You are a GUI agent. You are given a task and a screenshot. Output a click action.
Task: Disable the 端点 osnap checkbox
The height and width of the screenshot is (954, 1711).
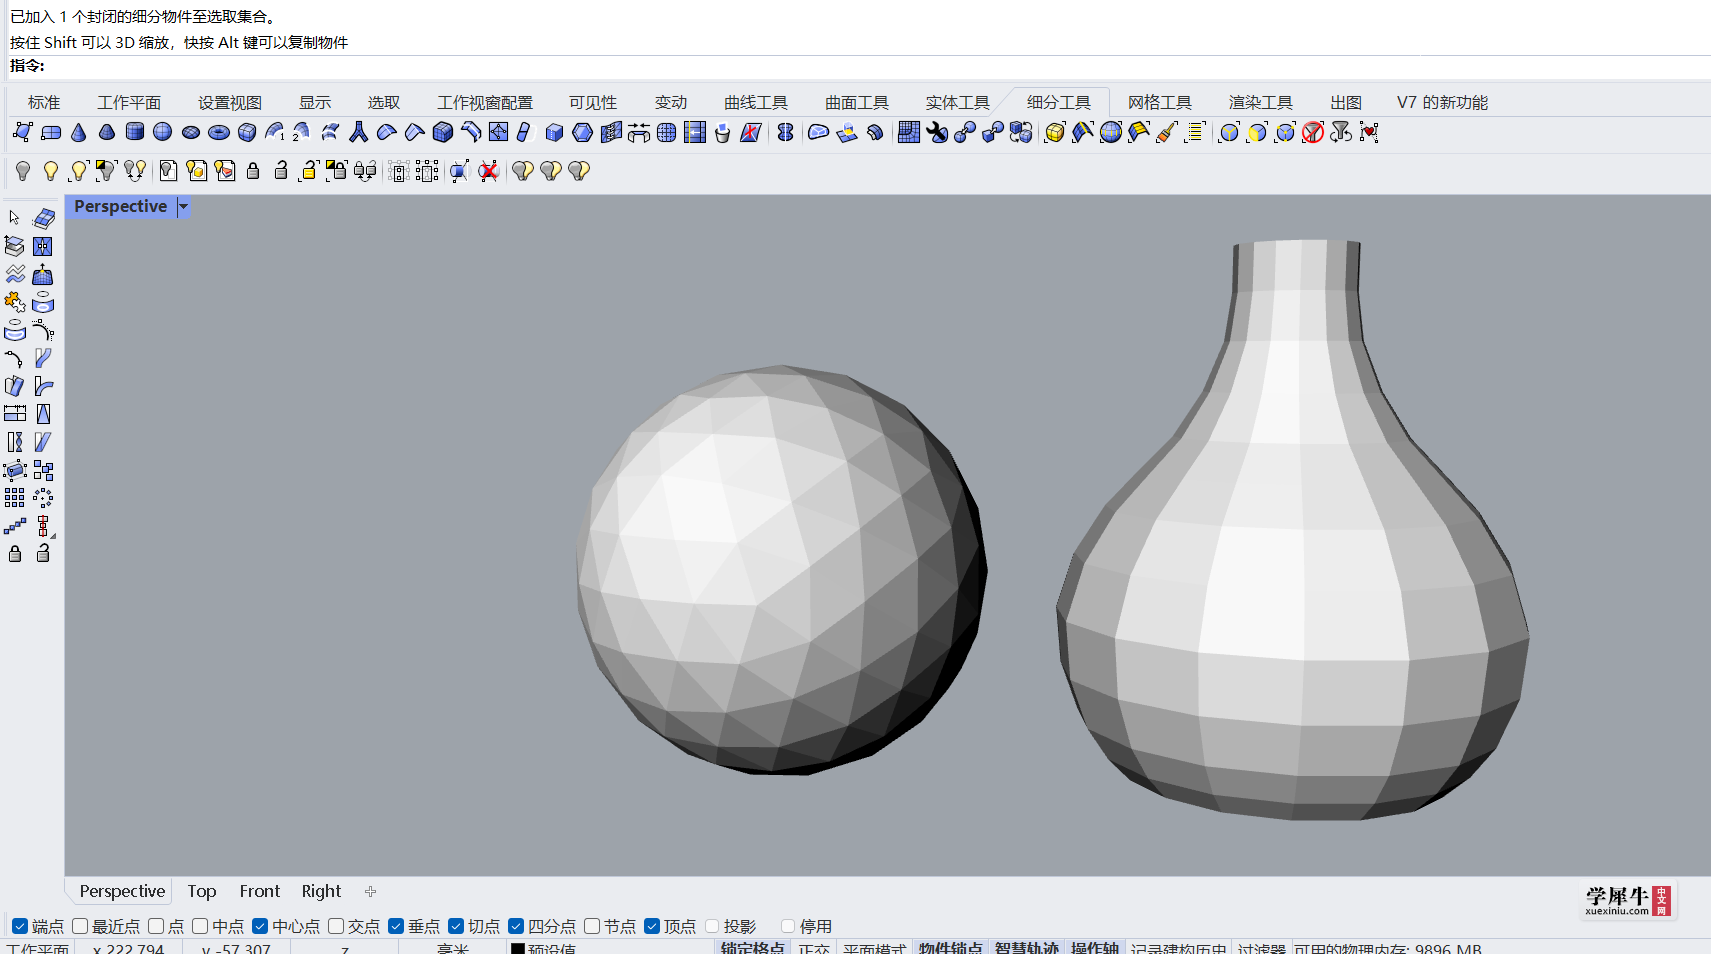[20, 926]
